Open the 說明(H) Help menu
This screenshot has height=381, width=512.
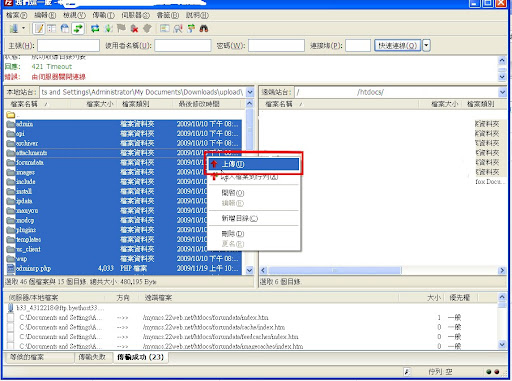[x=197, y=15]
